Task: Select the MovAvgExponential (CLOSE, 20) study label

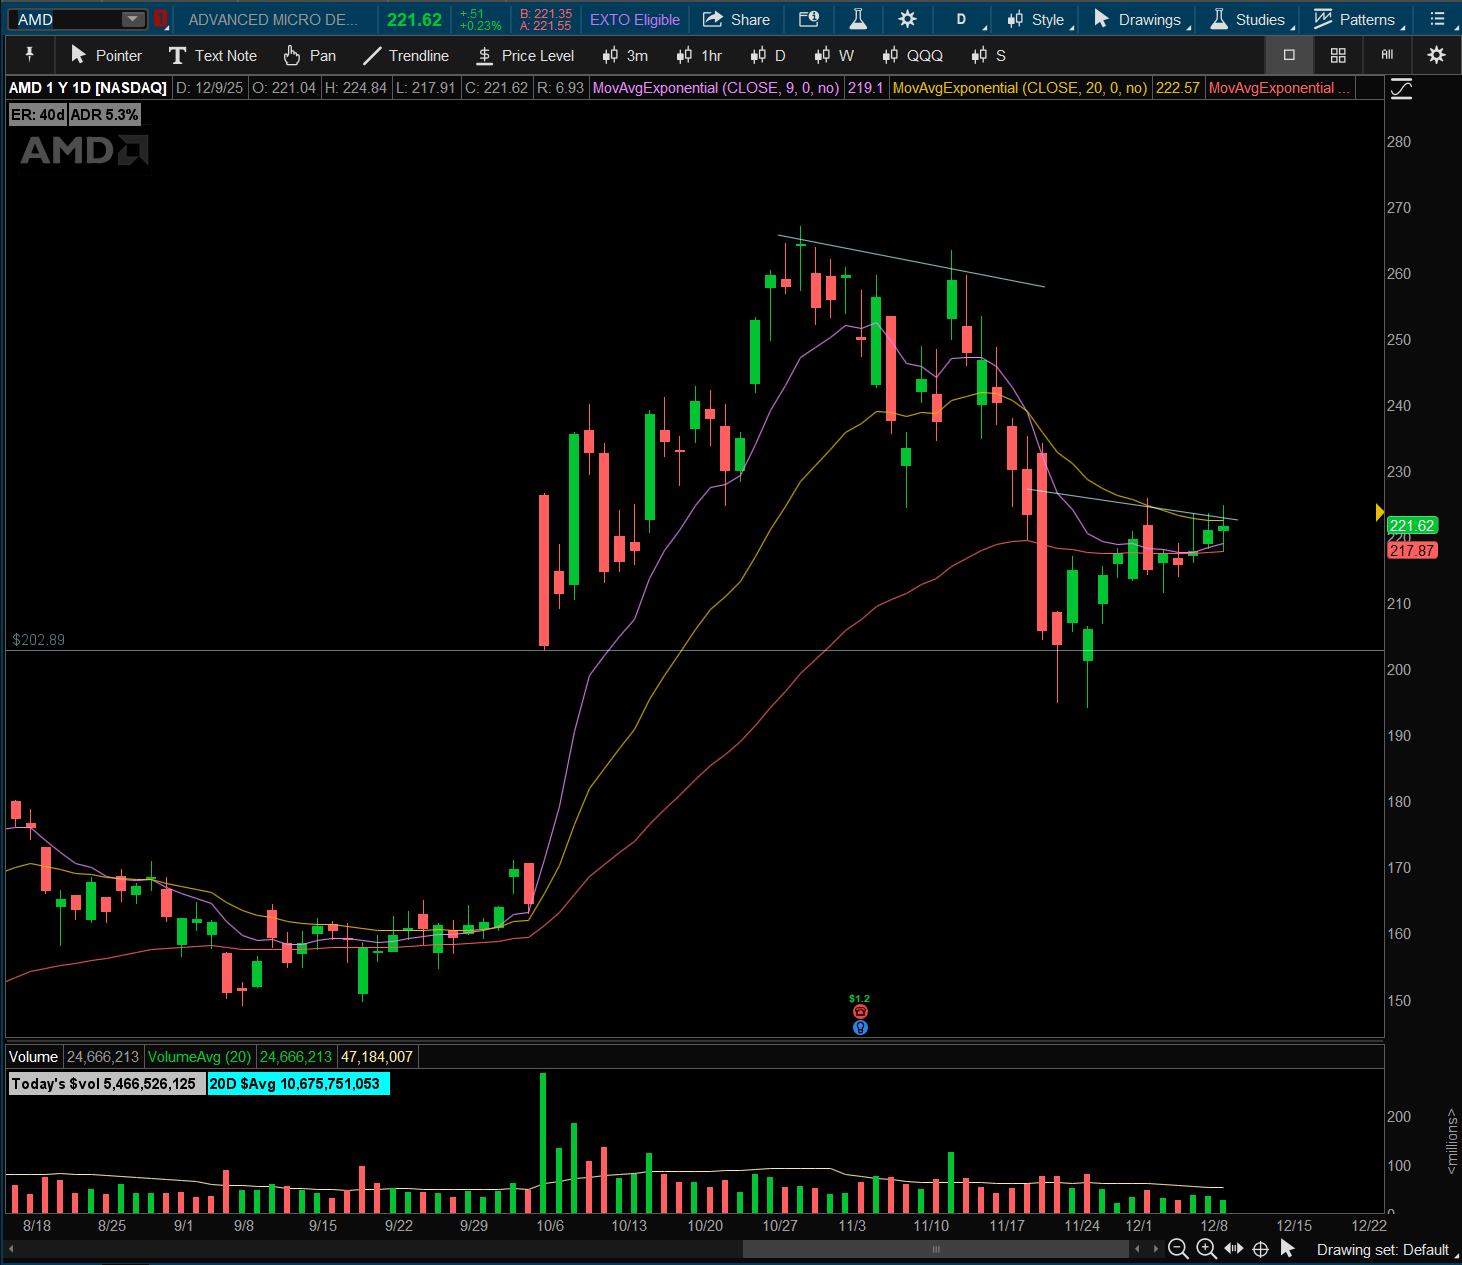Action: tap(1019, 88)
